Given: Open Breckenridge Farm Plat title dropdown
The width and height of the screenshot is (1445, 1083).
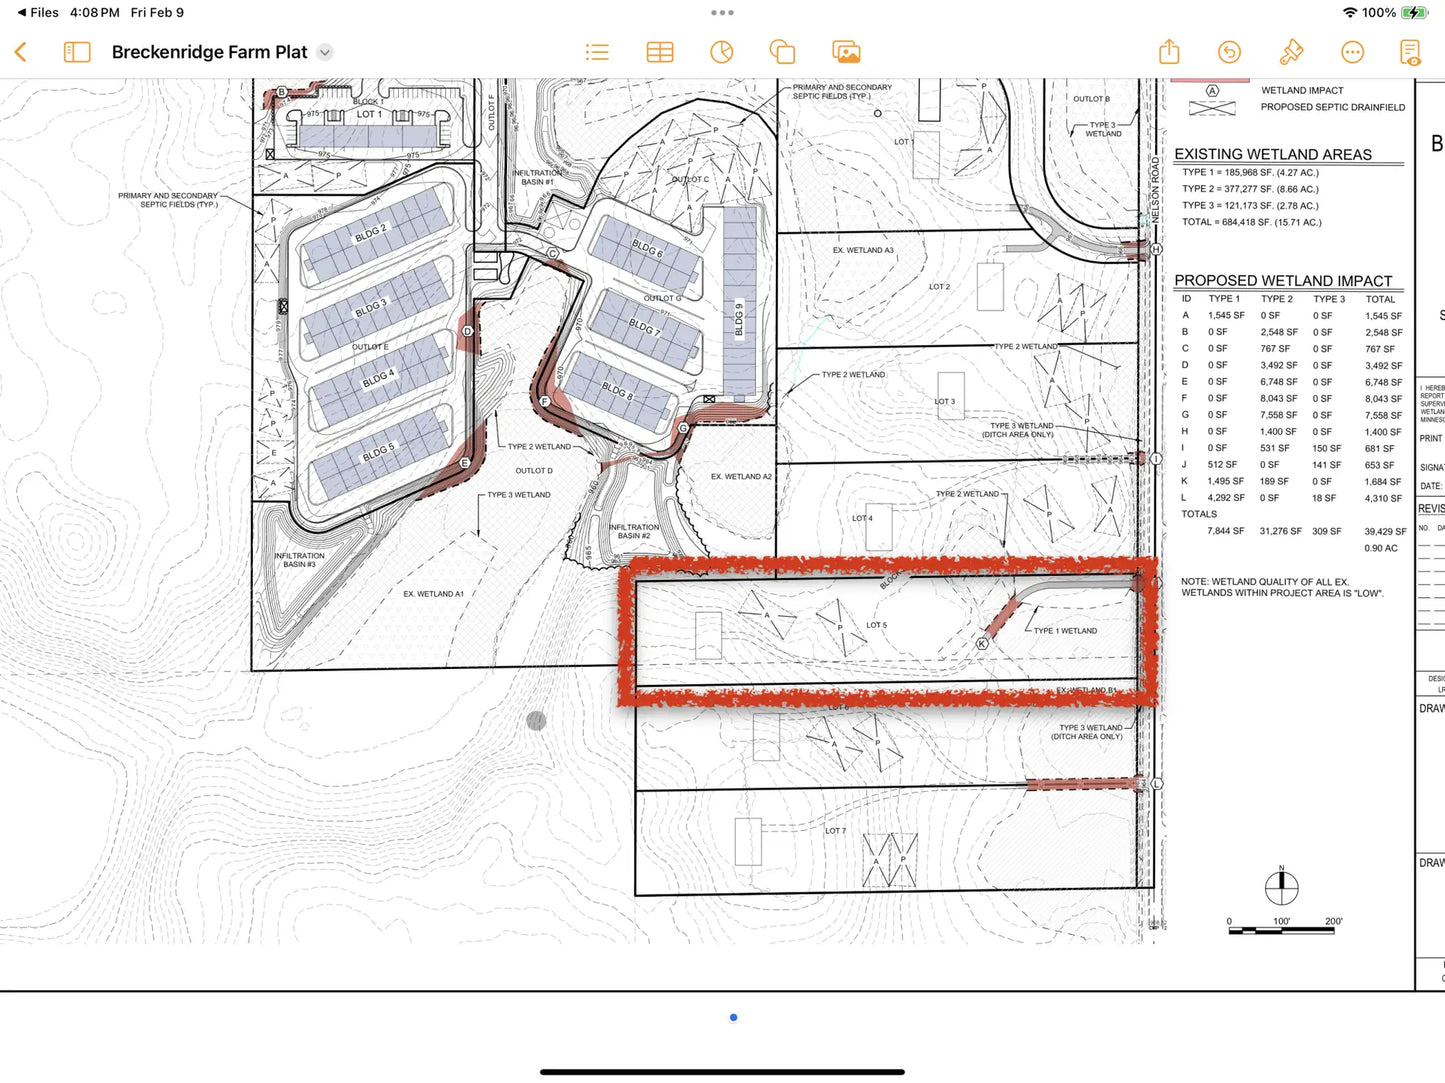Looking at the screenshot, I should [325, 52].
